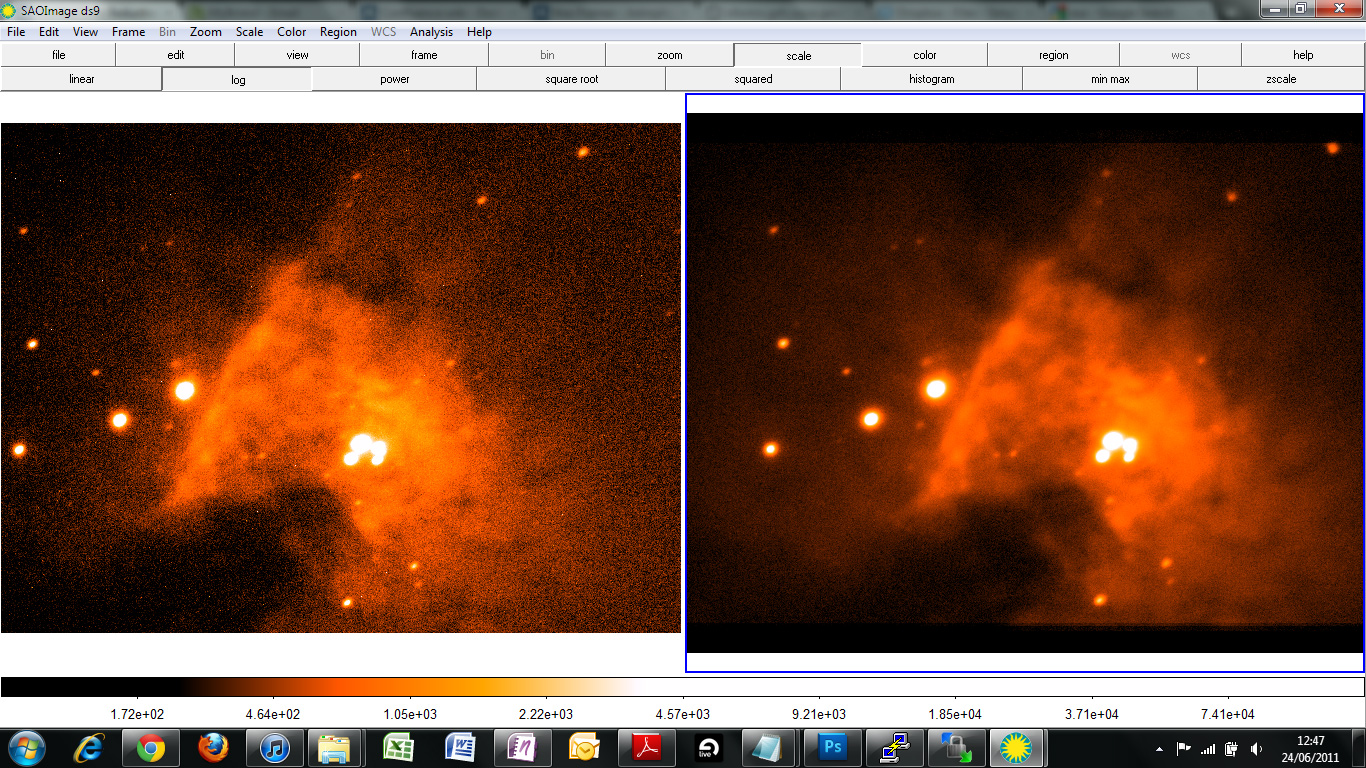This screenshot has width=1366, height=768.
Task: Show the zoom buttons group
Action: pos(669,55)
